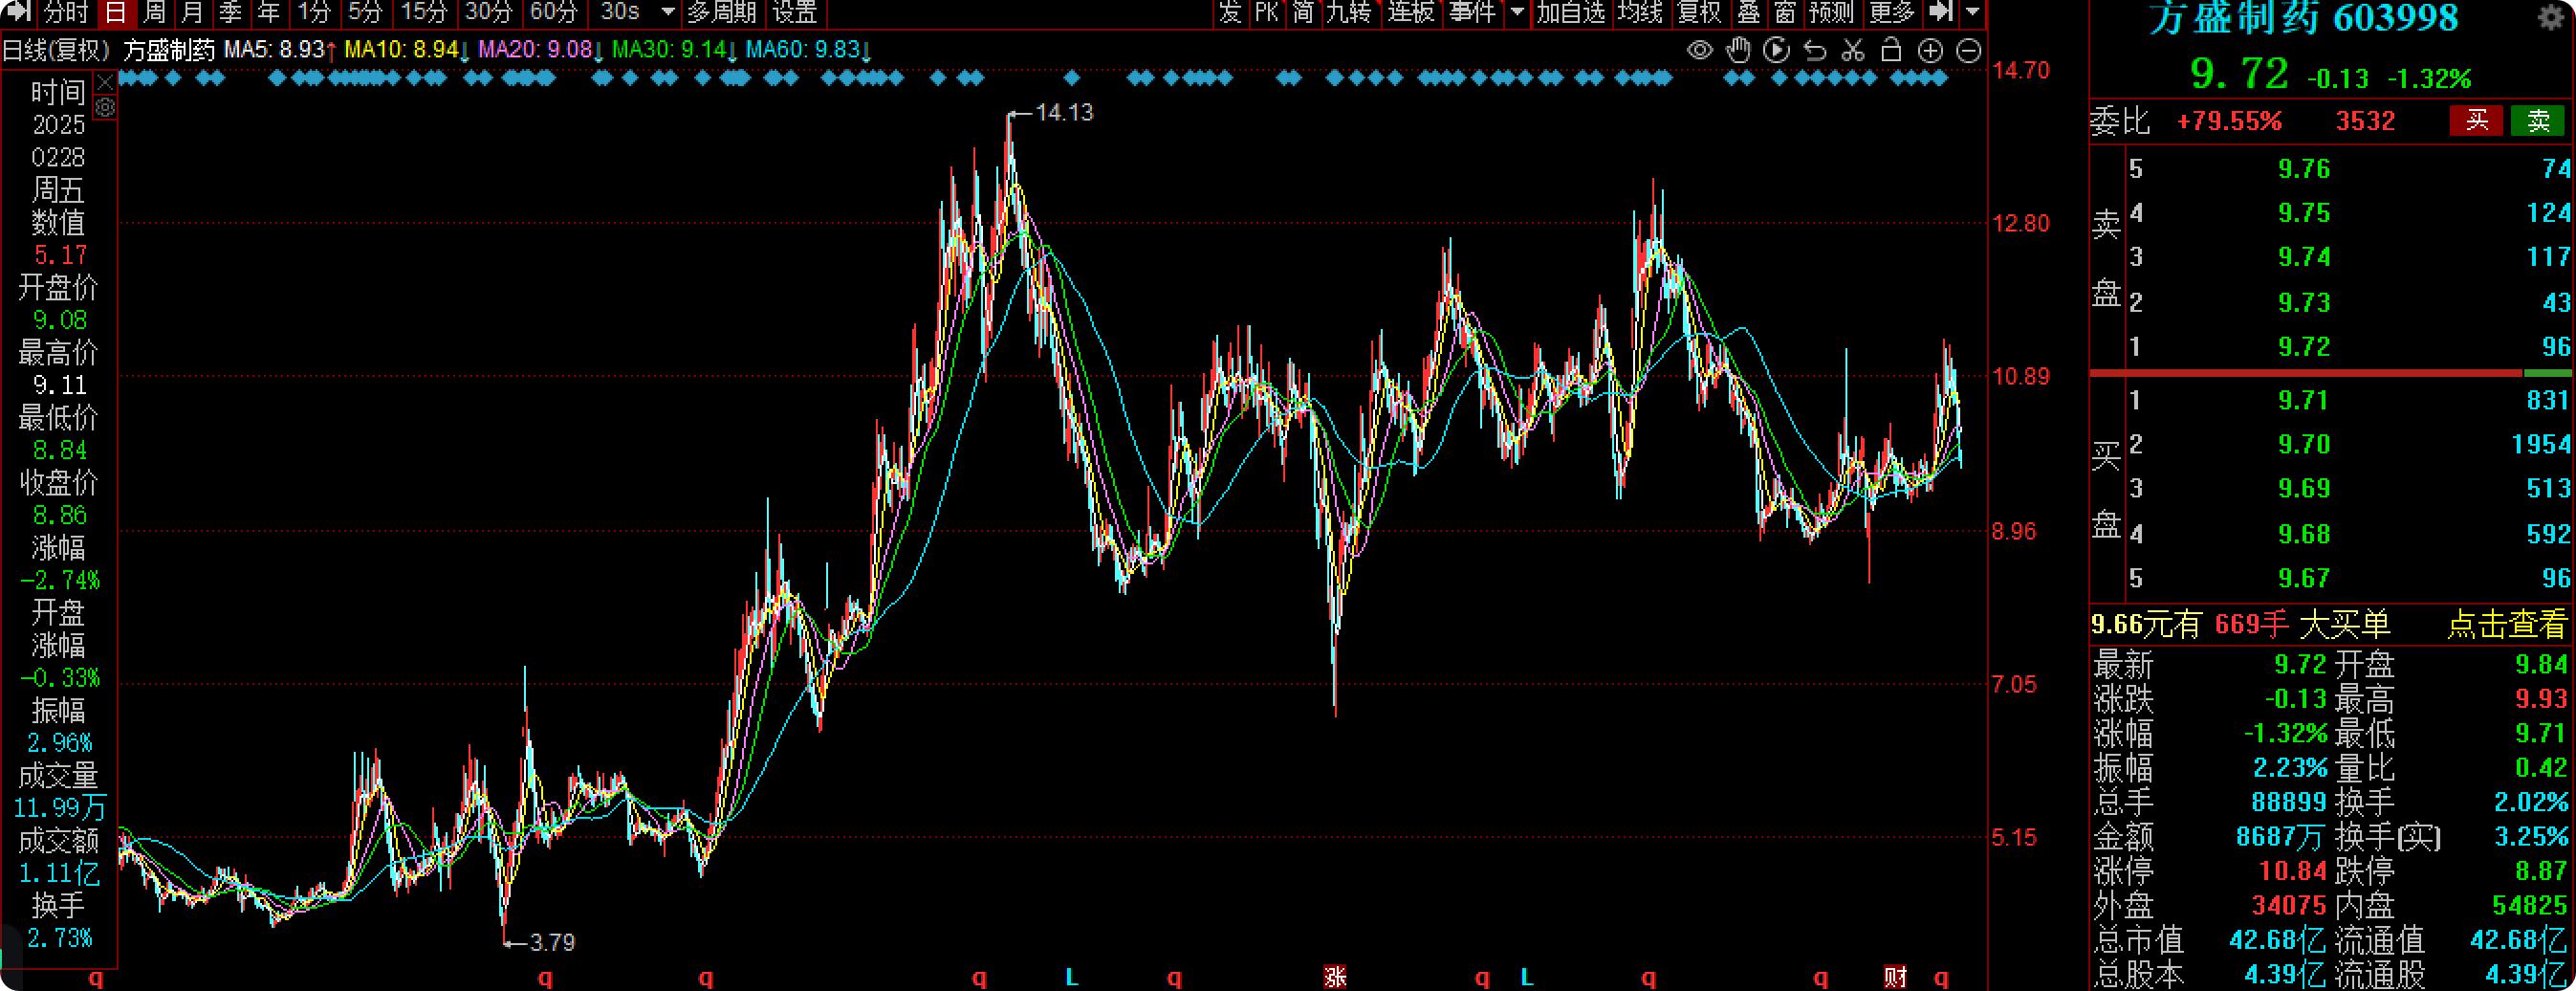Click the 涨 marker on the timeline

(1334, 977)
